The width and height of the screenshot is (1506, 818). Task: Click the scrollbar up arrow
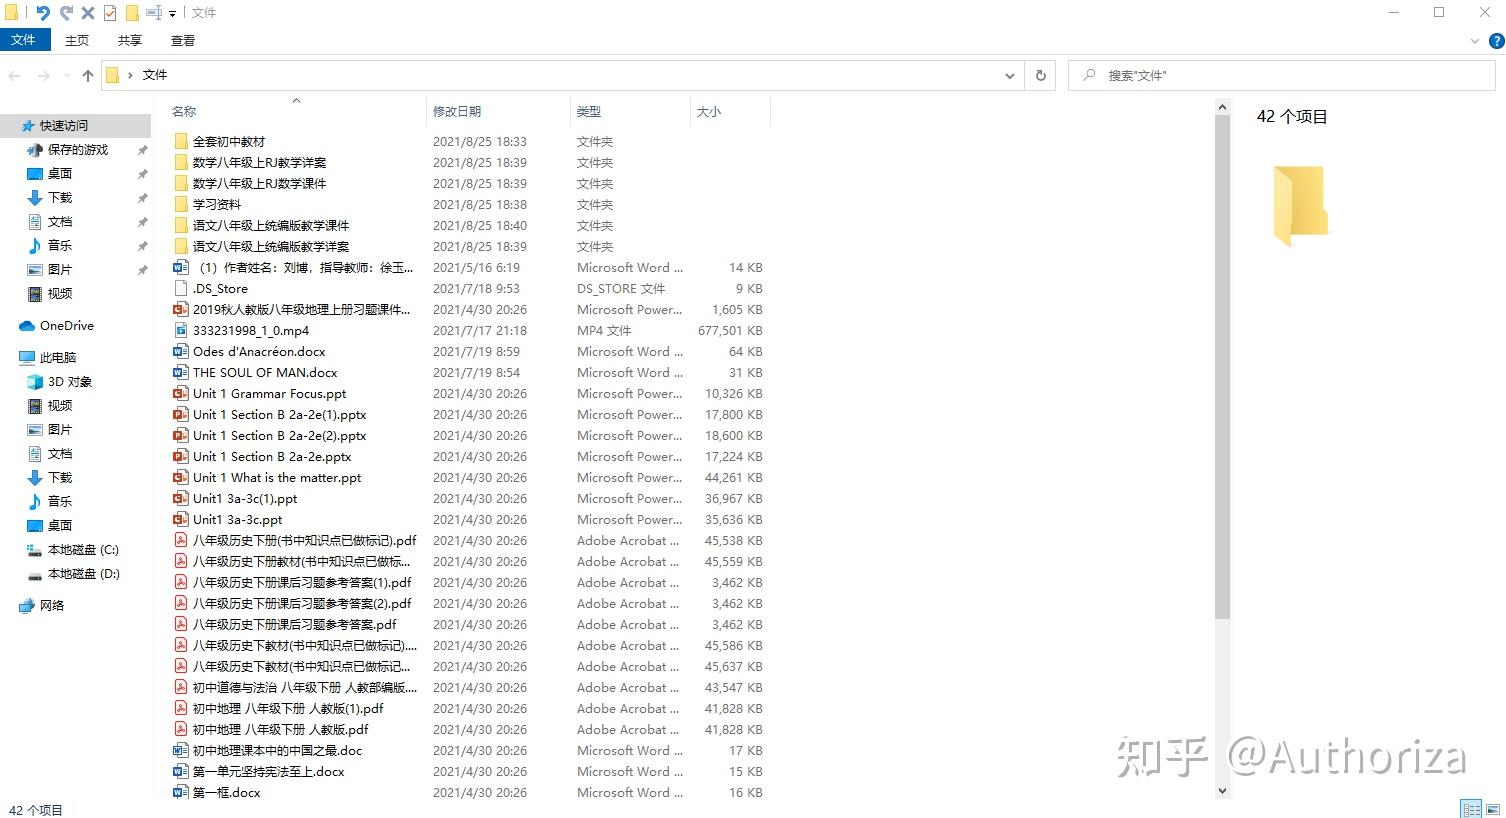tap(1222, 106)
